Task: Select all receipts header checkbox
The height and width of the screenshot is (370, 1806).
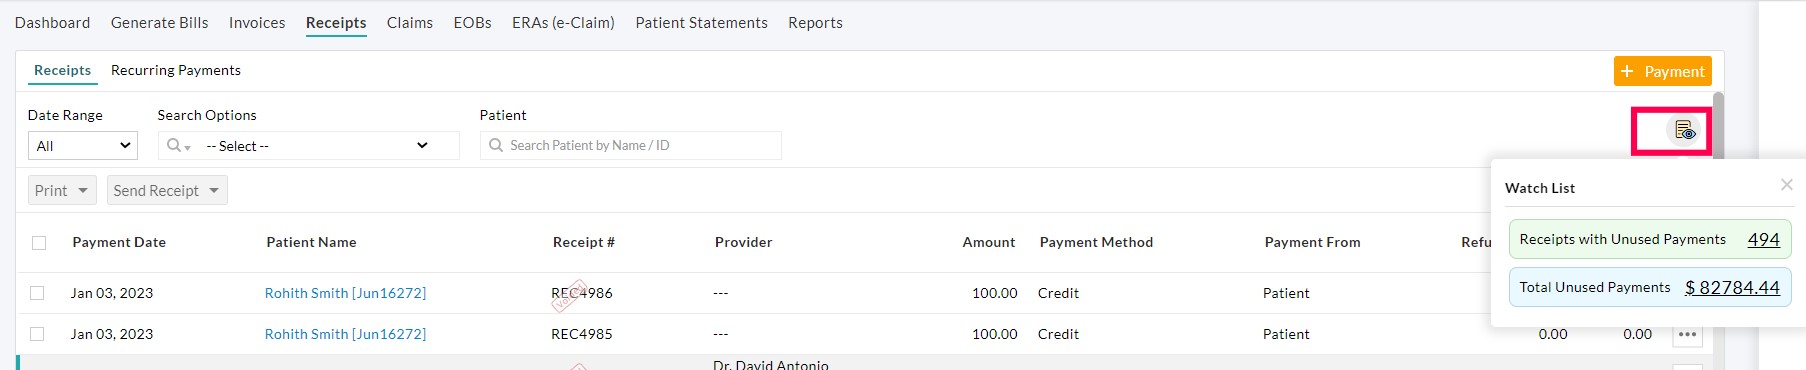Action: click(39, 243)
